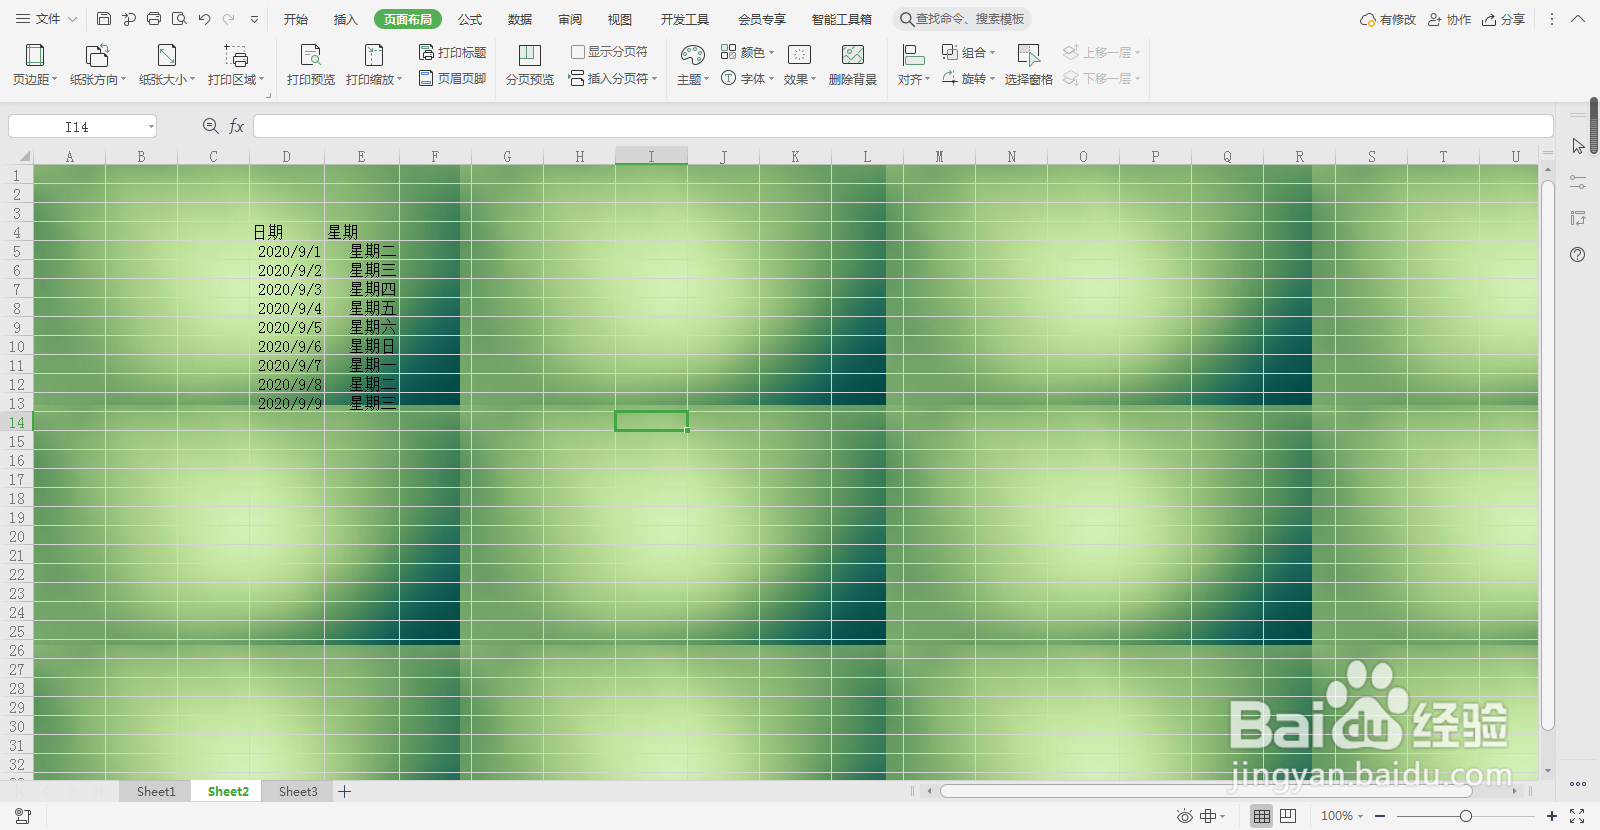Expand the File (文件) menu arrow

tap(72, 19)
